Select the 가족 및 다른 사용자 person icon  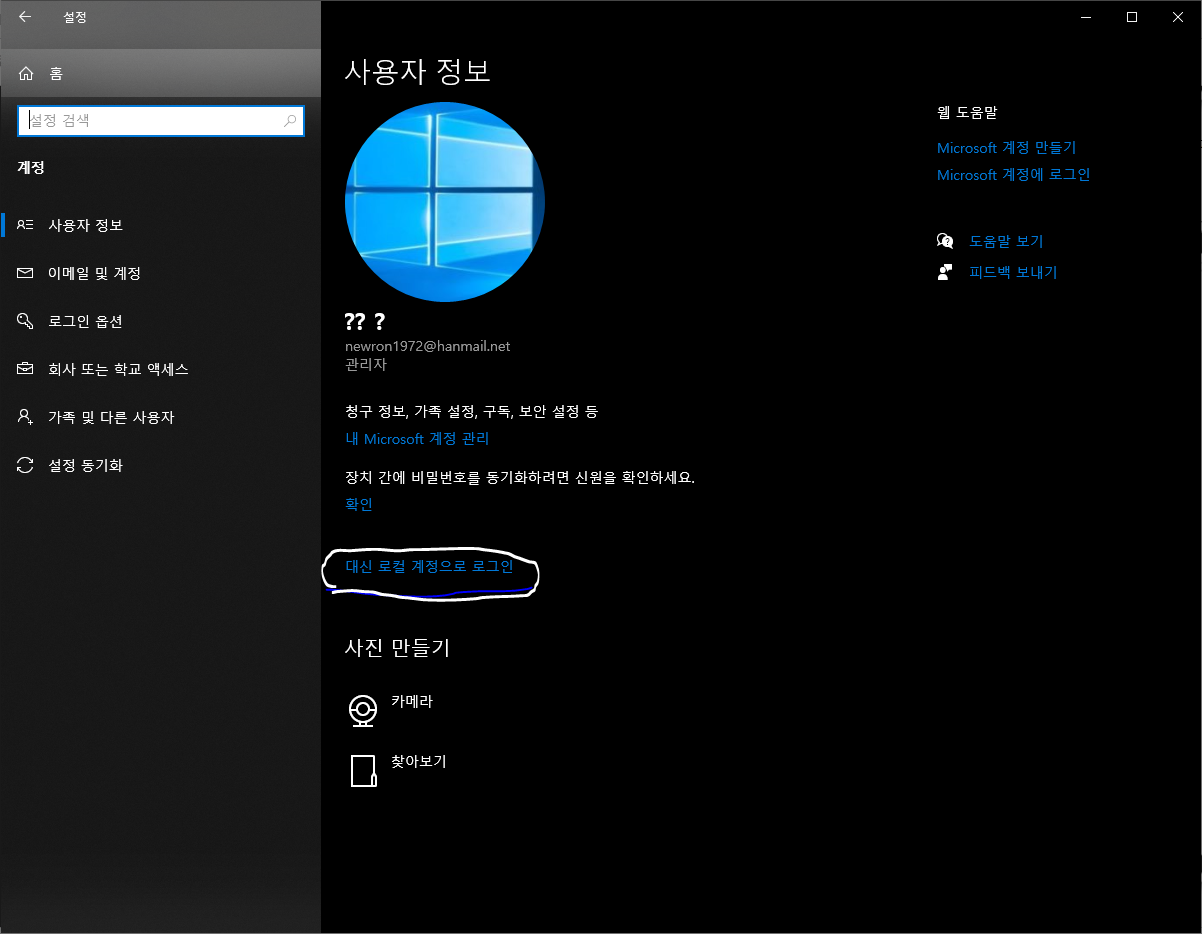(x=26, y=417)
